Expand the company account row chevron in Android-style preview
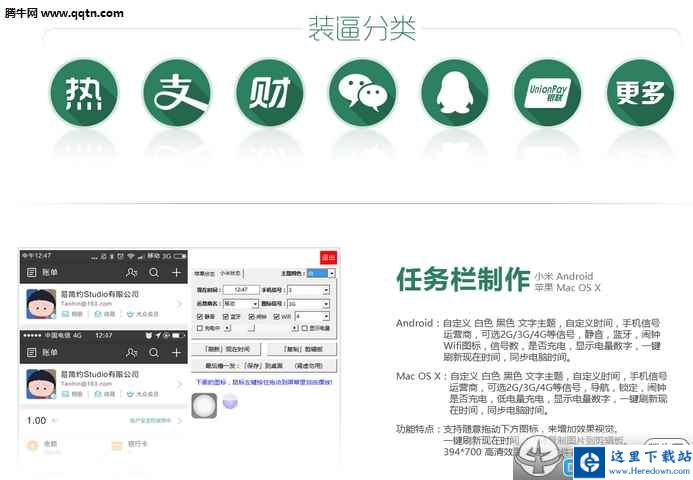693x480 pixels. [x=179, y=304]
